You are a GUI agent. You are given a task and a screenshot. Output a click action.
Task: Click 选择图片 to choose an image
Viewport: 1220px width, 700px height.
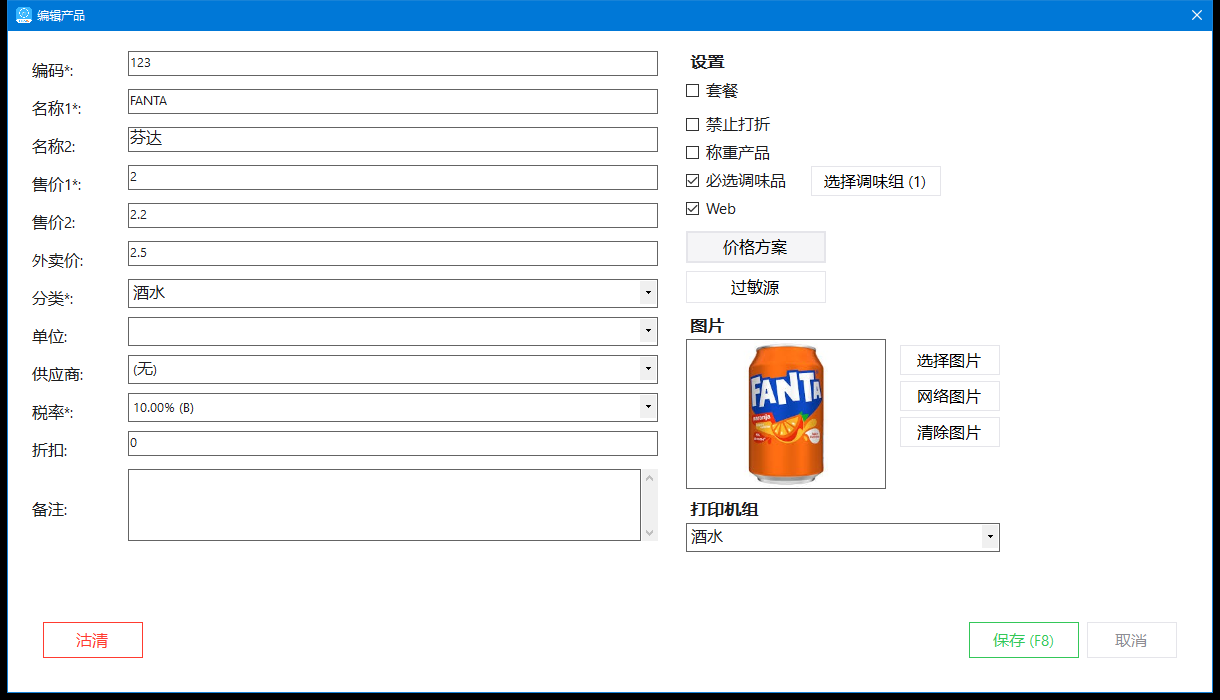click(x=949, y=361)
